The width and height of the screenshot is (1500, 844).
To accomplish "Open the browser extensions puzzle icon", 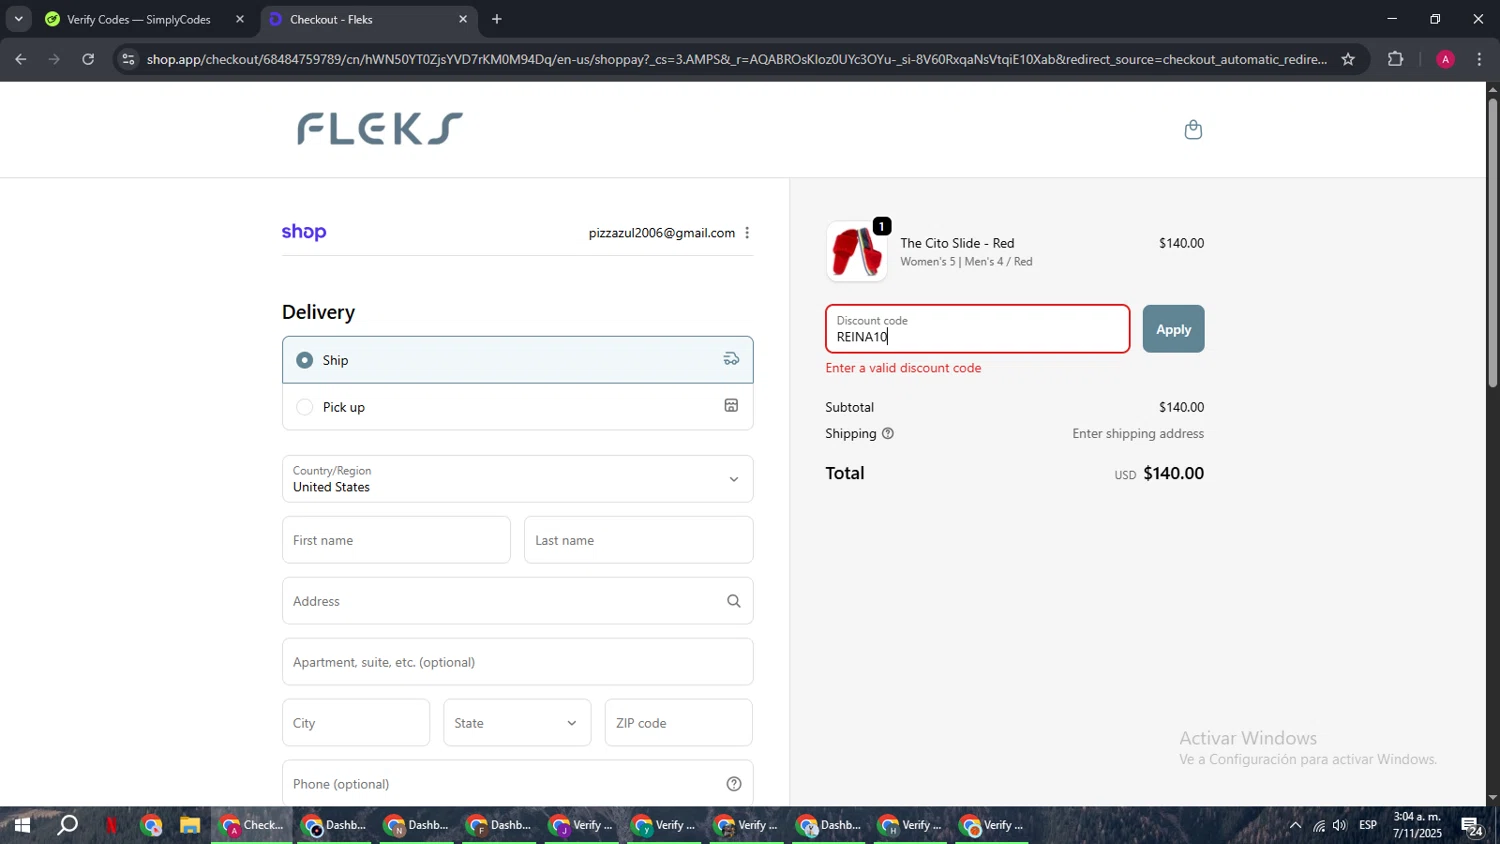I will (1396, 59).
